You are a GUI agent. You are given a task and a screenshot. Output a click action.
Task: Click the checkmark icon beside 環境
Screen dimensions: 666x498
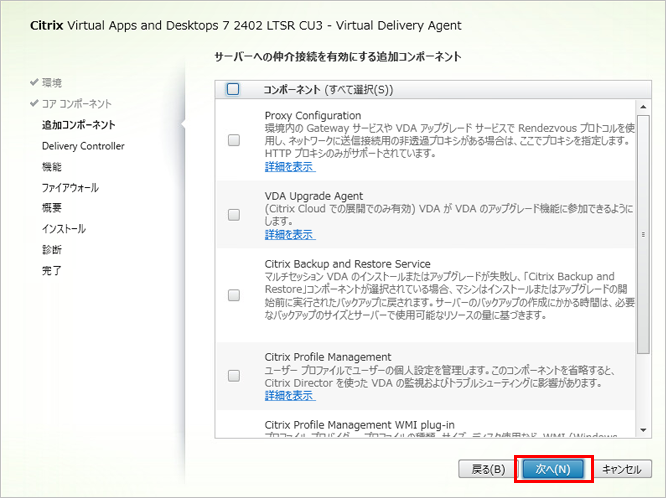(x=35, y=82)
